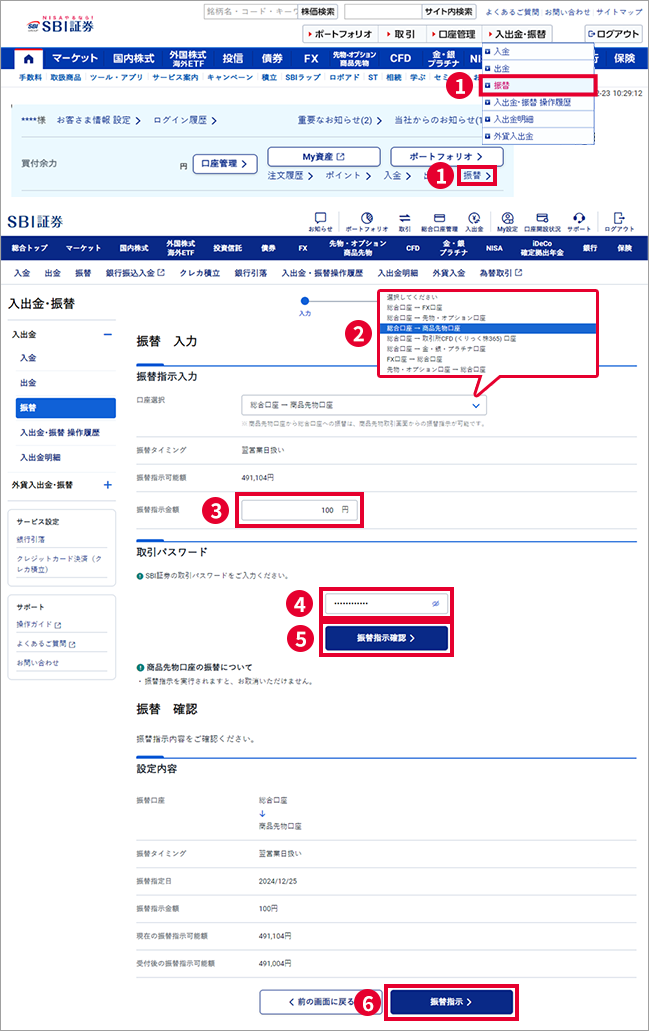Toggle the password visibility eye icon
Viewport: 649px width, 1031px height.
point(435,604)
